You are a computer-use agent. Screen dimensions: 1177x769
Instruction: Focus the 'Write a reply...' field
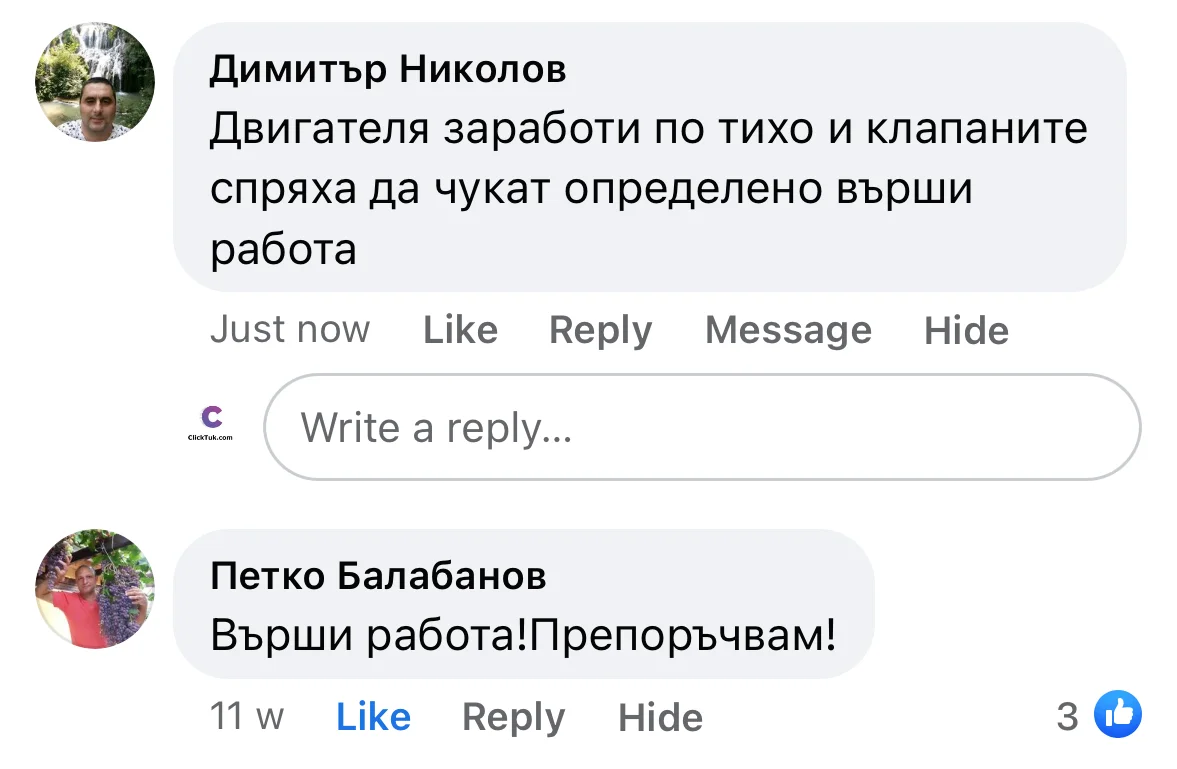700,428
